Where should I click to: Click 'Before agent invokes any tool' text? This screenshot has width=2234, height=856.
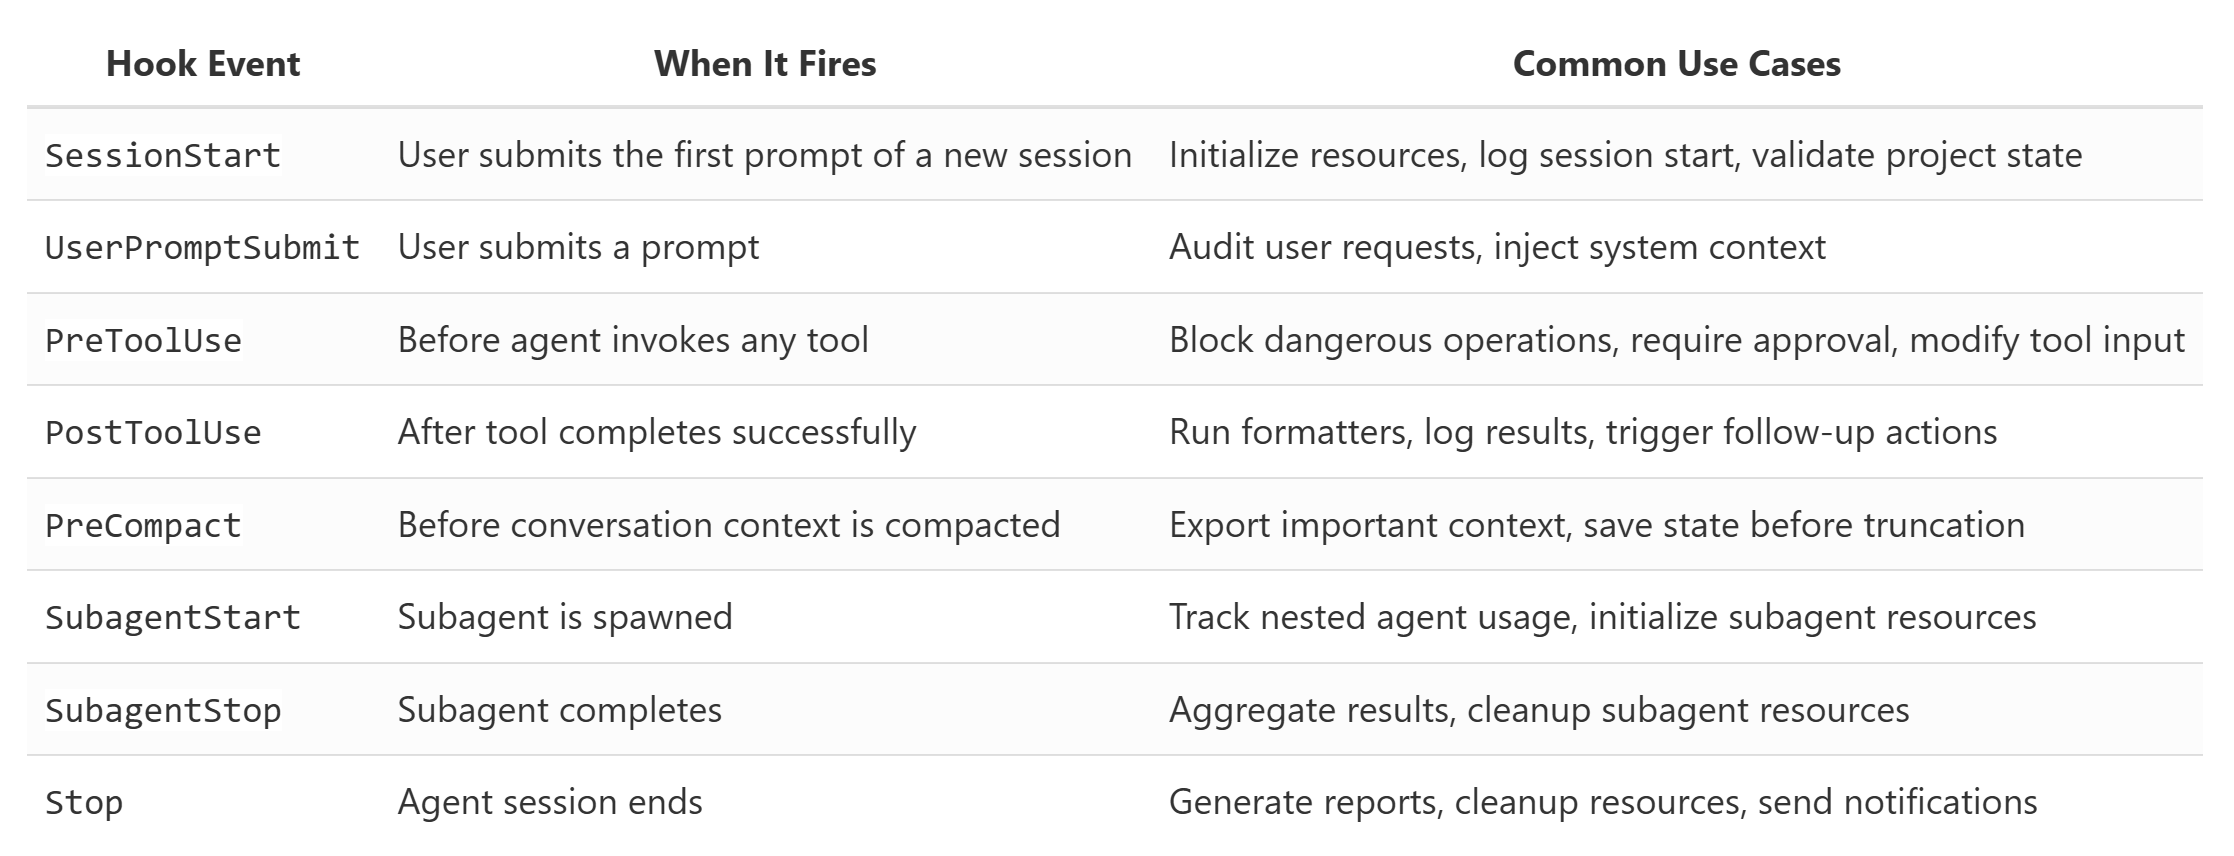[633, 340]
